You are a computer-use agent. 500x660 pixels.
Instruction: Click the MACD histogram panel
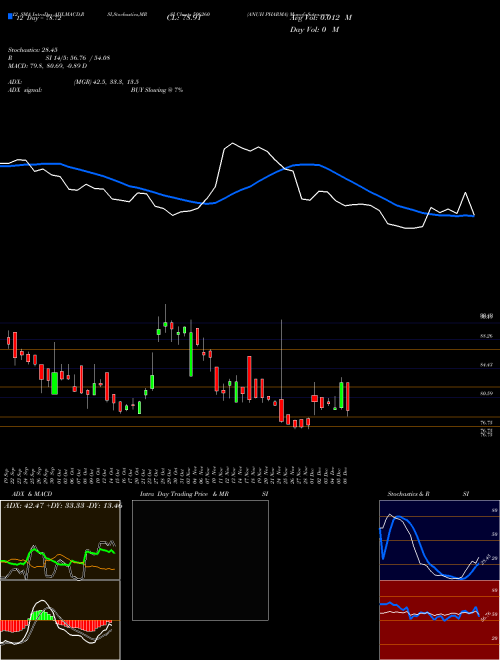click(x=60, y=620)
